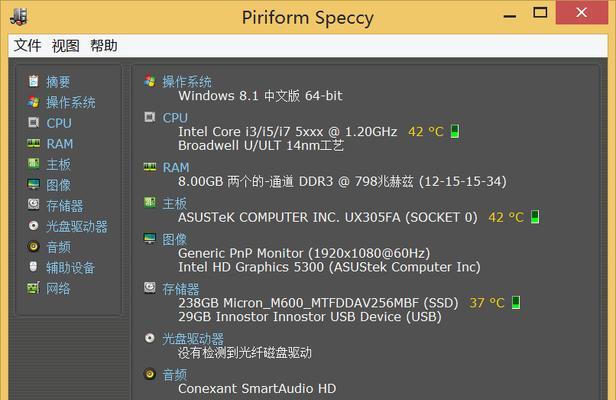616x400 pixels.
Task: Open the 帮助 menu
Action: click(104, 46)
